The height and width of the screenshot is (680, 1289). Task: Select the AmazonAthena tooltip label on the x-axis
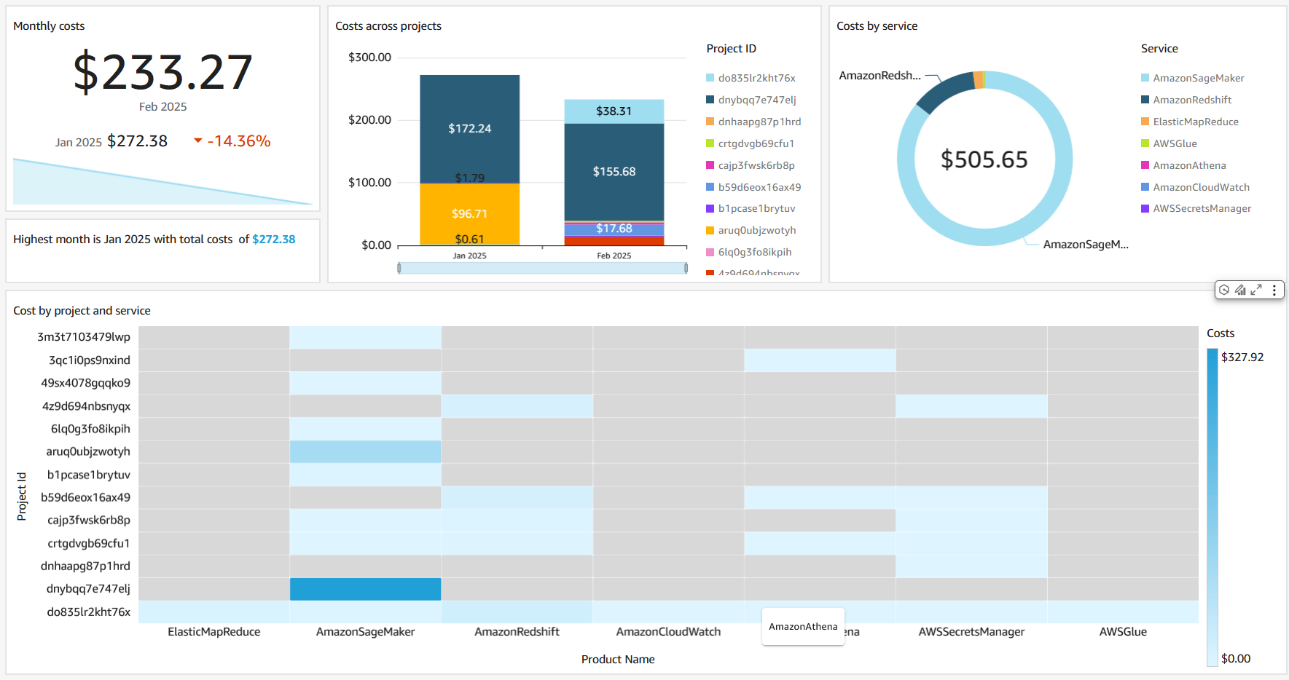click(802, 625)
